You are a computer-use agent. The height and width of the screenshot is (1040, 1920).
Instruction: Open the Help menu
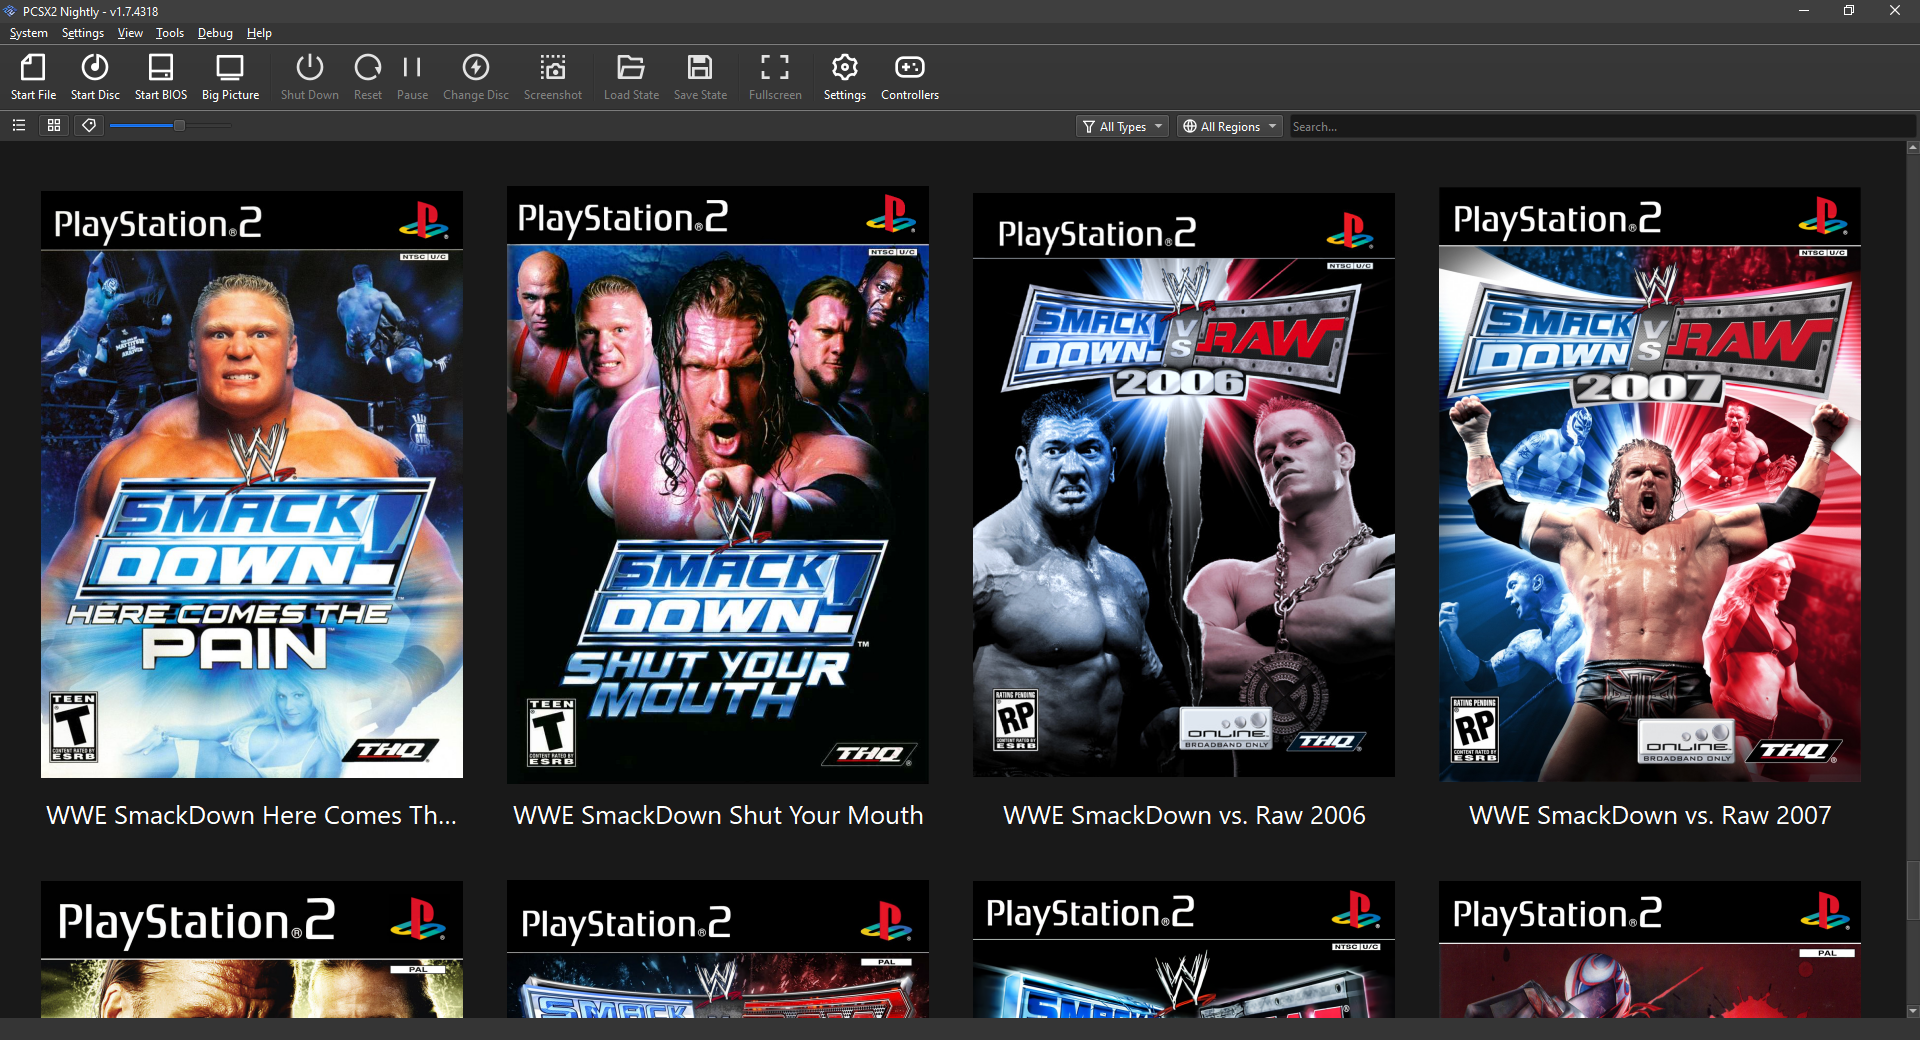click(x=259, y=33)
